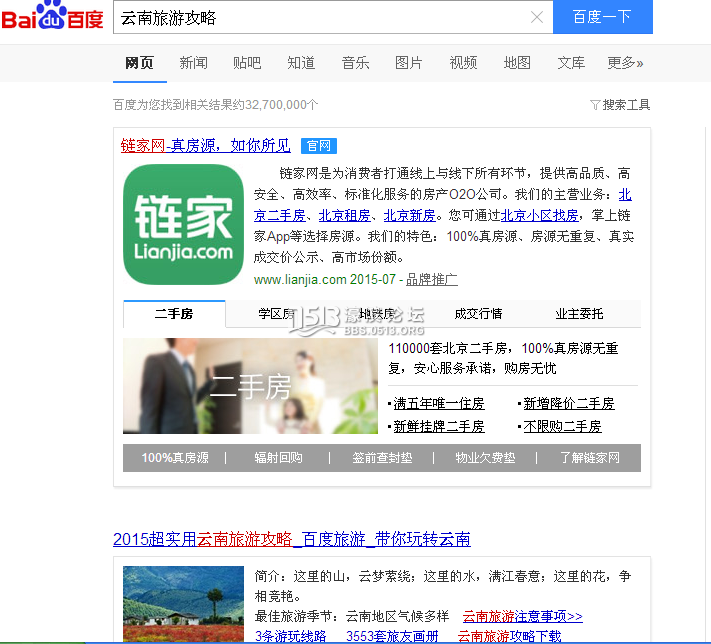Select the 二手房 tab in Lianjia ad
The width and height of the screenshot is (711, 644).
174,314
